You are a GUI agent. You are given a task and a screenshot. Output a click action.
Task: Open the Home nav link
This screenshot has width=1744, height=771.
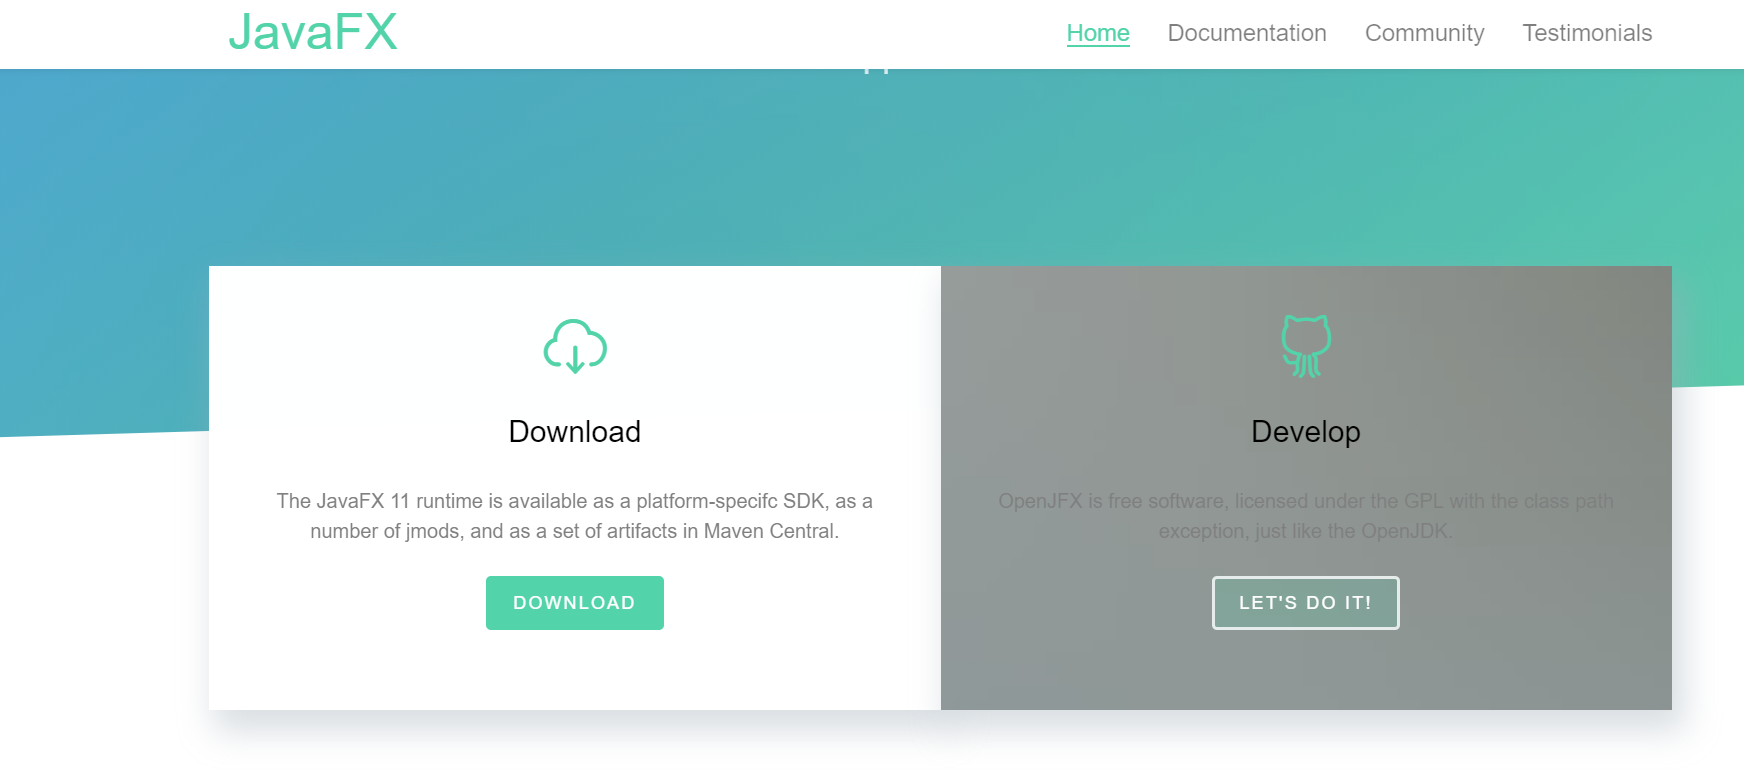tap(1098, 33)
